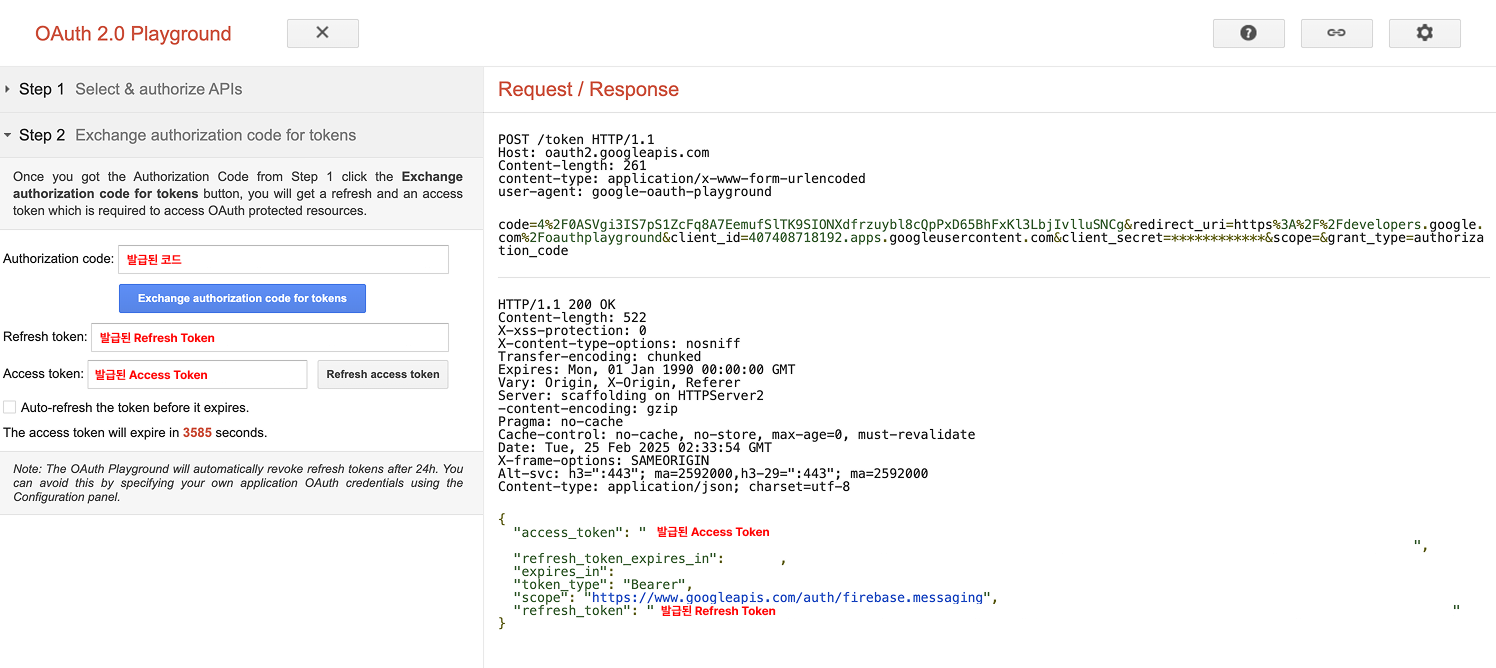Open the settings gear configuration
Viewport: 1496px width, 668px height.
[x=1424, y=33]
